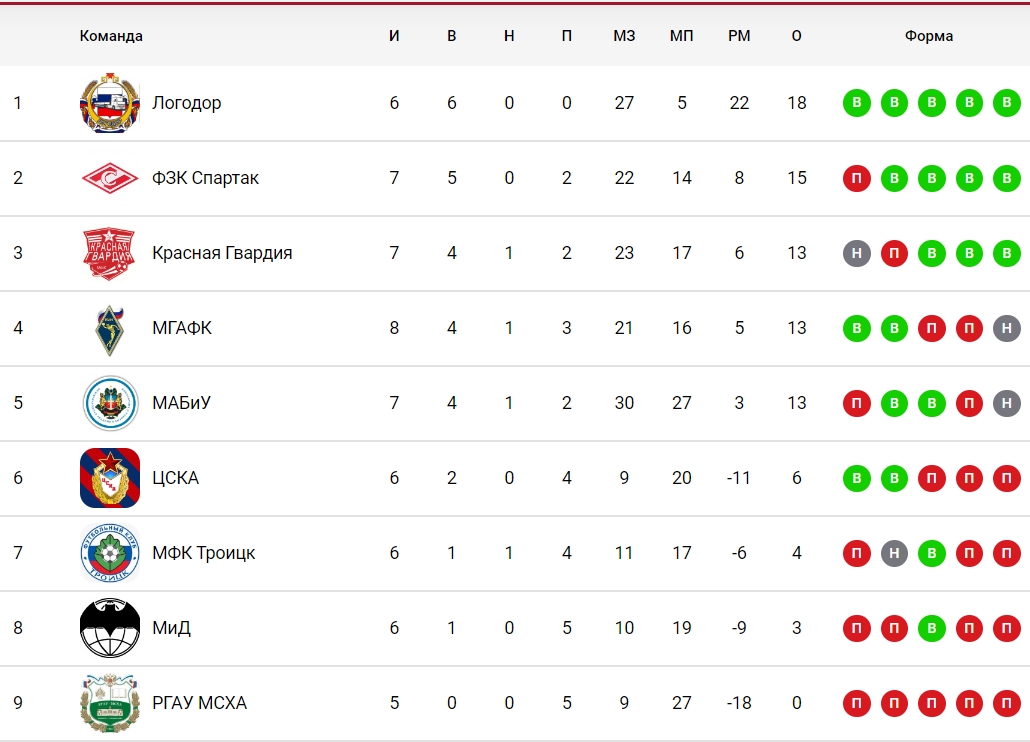Click the МГАФК team logo
The height and width of the screenshot is (742, 1030).
pyautogui.click(x=110, y=330)
